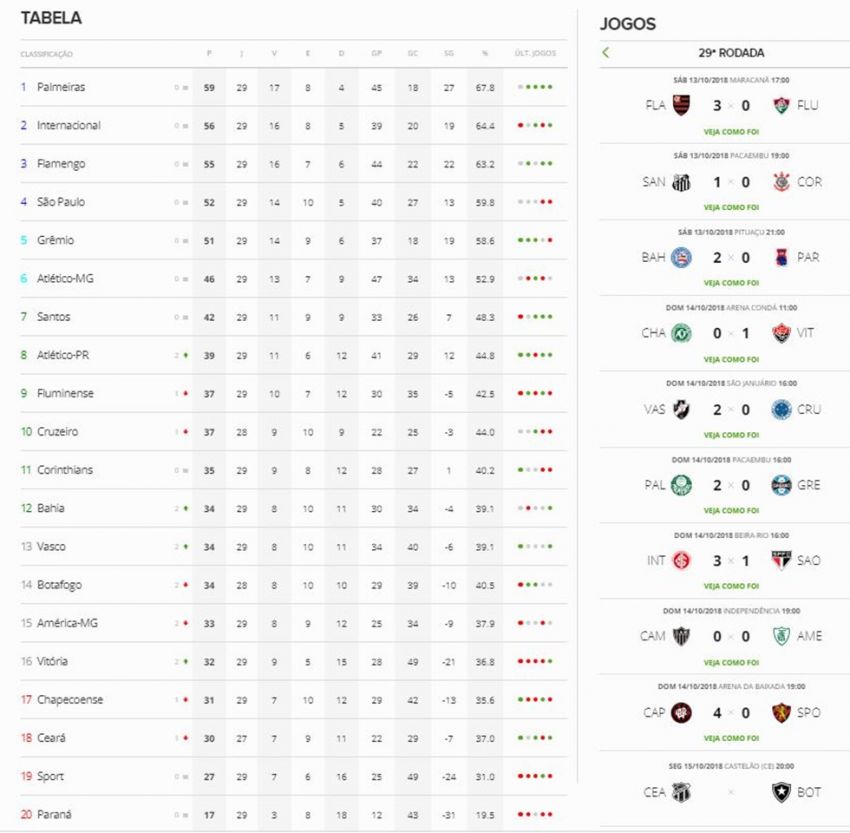
Task: Click the Corinthians crest beside COR
Action: coord(781,182)
